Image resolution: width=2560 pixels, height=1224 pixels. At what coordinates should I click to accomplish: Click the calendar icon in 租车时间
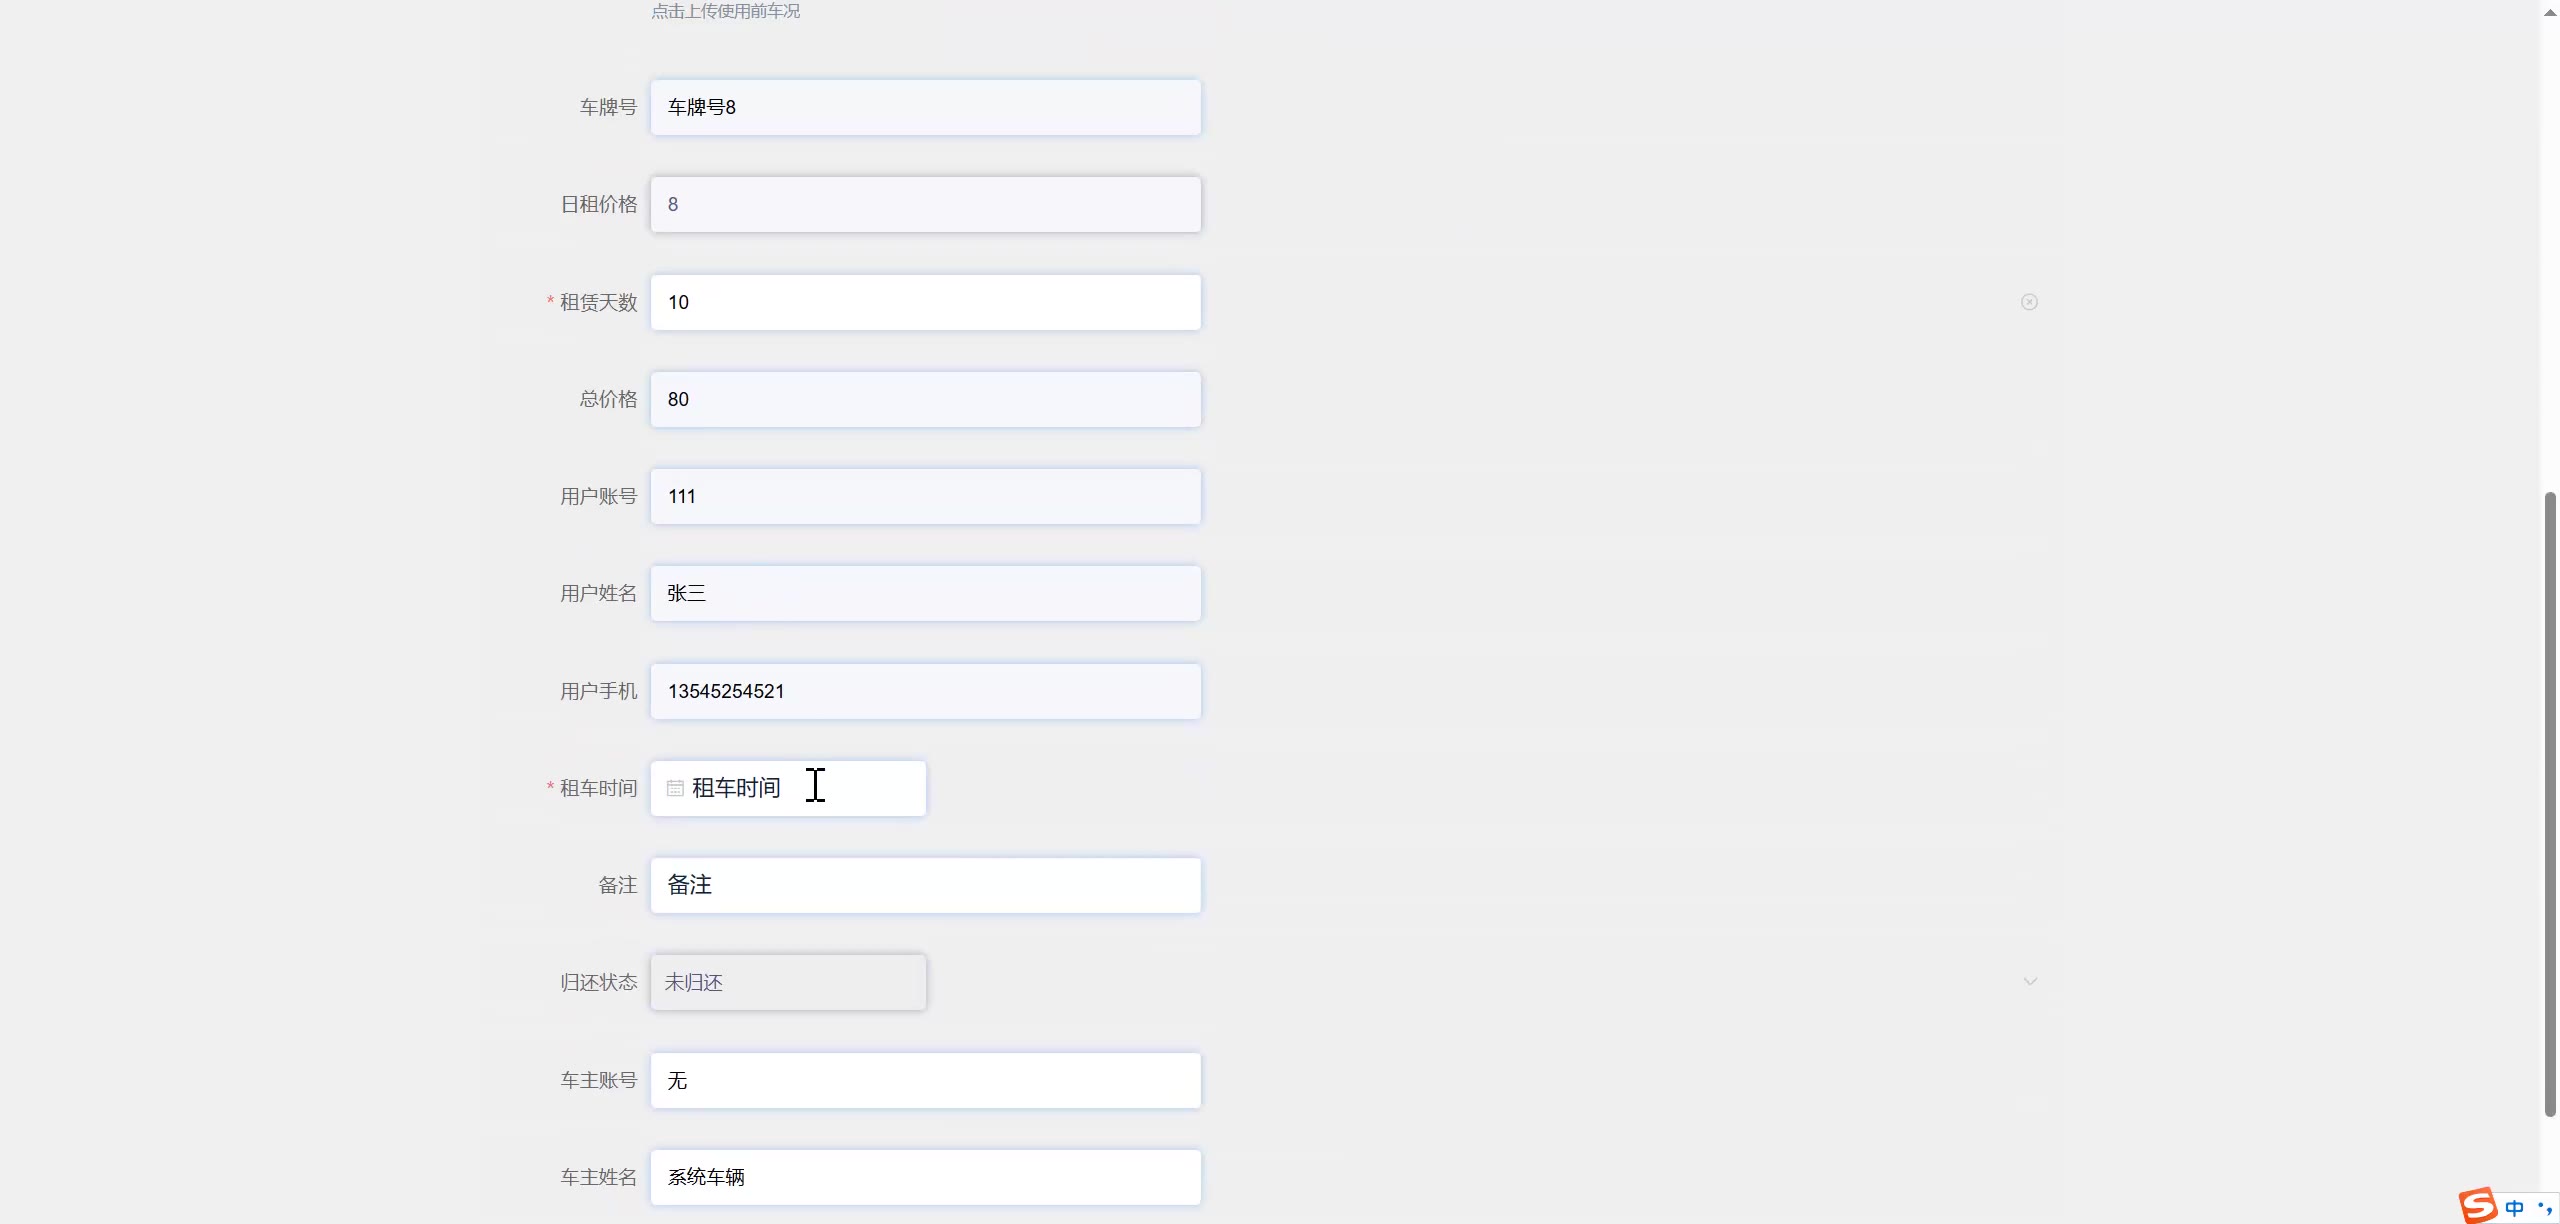pyautogui.click(x=675, y=788)
